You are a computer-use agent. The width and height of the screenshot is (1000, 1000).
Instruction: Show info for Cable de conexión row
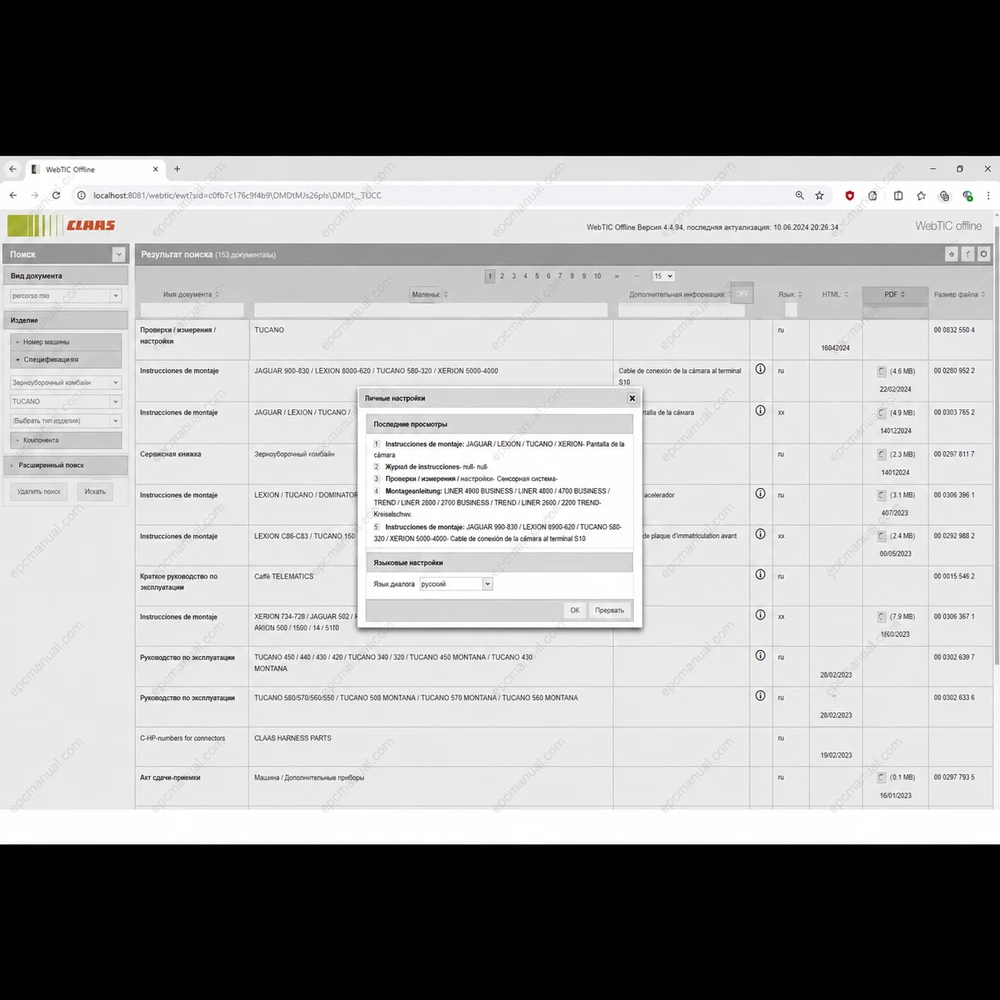pyautogui.click(x=760, y=369)
